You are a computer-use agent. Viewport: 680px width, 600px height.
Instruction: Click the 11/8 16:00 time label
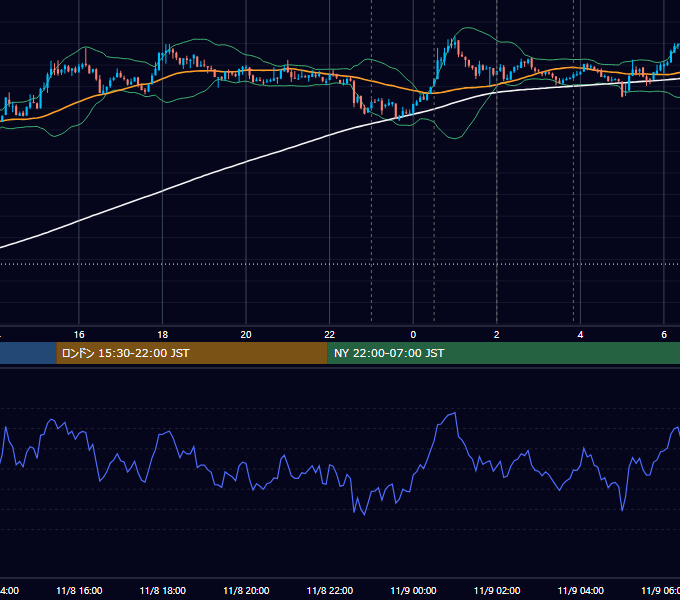pos(79,590)
